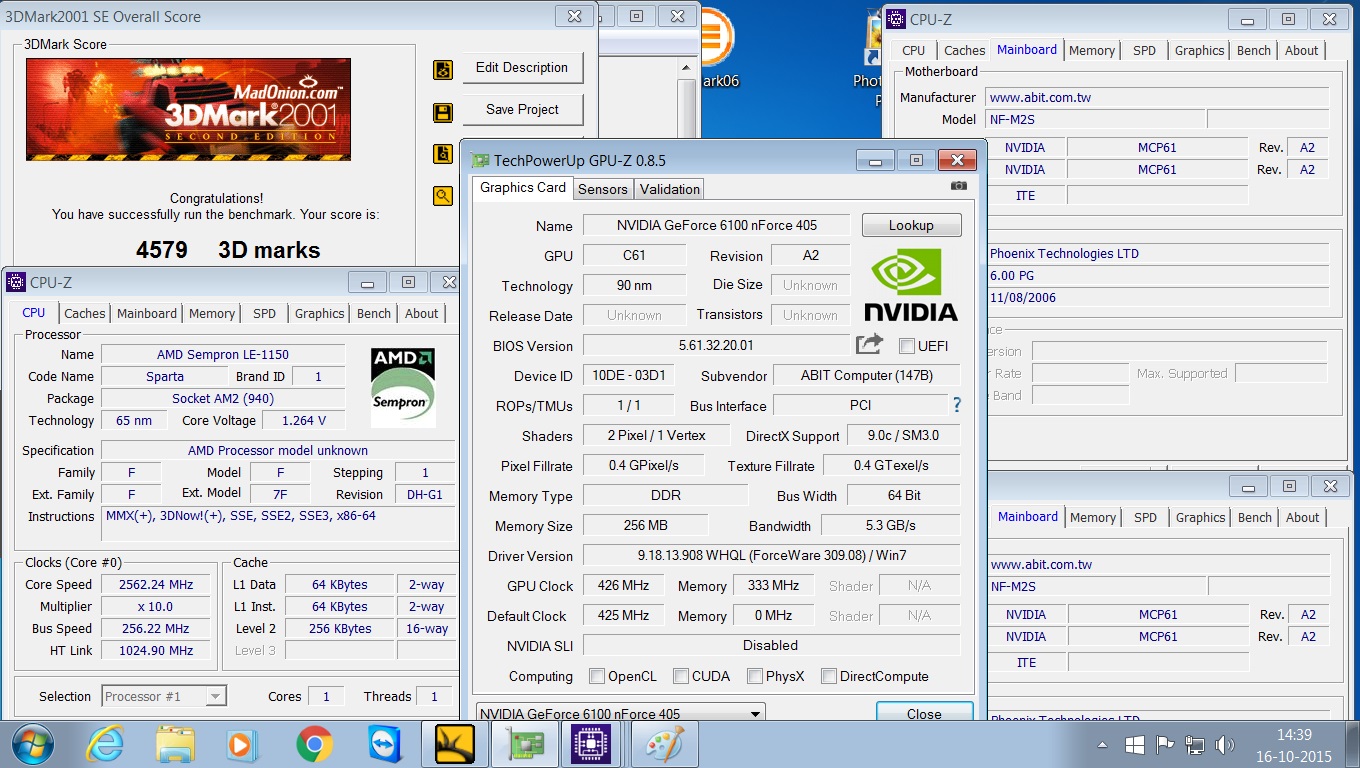Screen dimensions: 1360x768
Task: Click the Lookup button in GPU-Z
Action: [x=911, y=225]
